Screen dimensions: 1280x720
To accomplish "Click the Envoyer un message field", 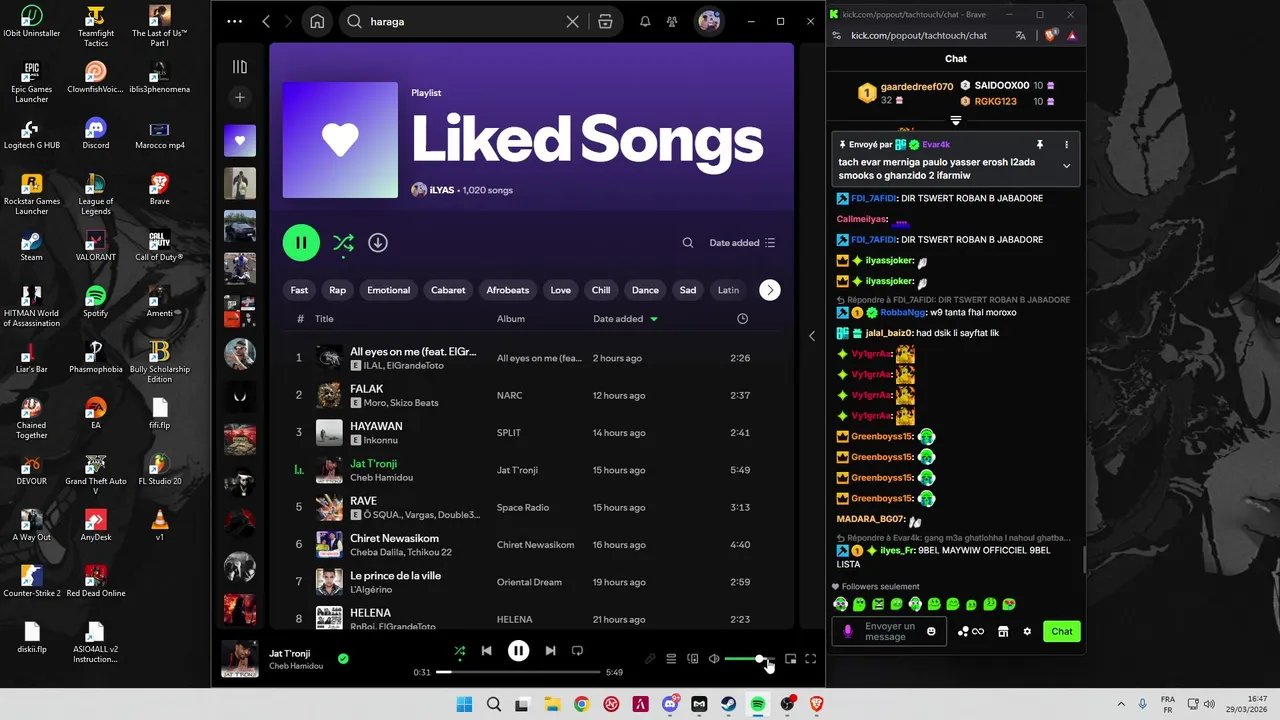I will [x=890, y=631].
